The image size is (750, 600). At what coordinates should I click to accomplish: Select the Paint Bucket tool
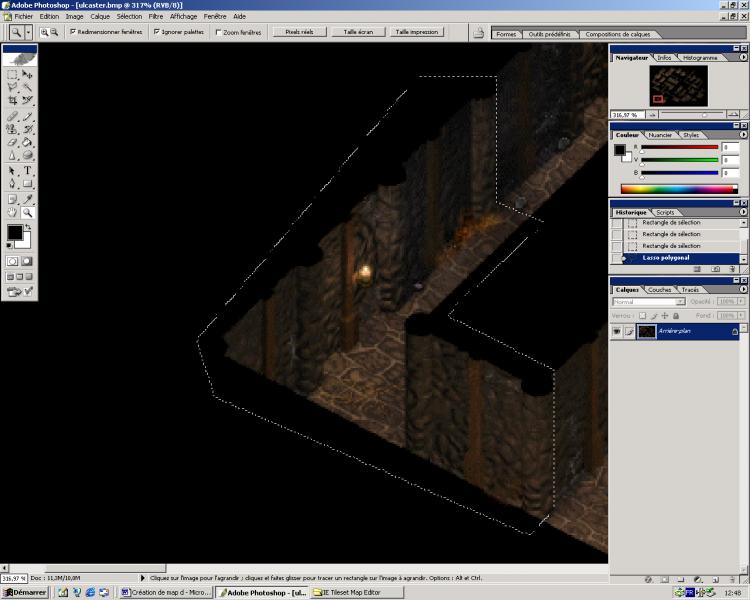click(27, 142)
